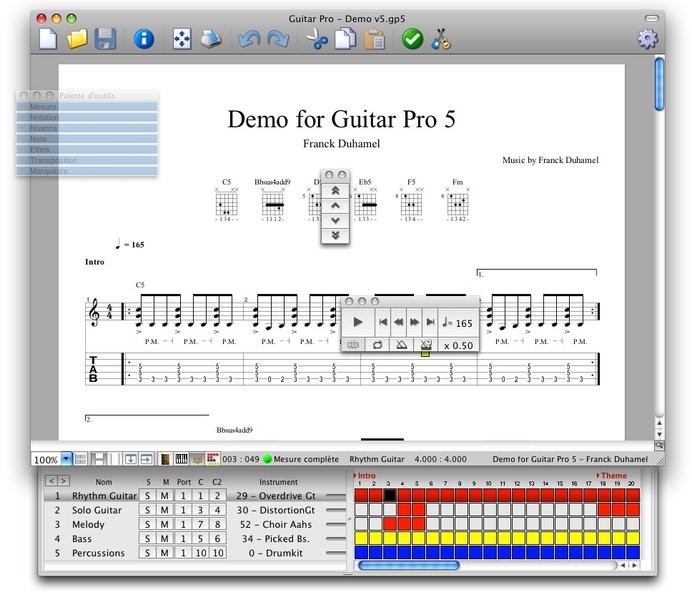Expand the Note section in the Palette d'outils
Image resolution: width=692 pixels, height=600 pixels.
87,139
